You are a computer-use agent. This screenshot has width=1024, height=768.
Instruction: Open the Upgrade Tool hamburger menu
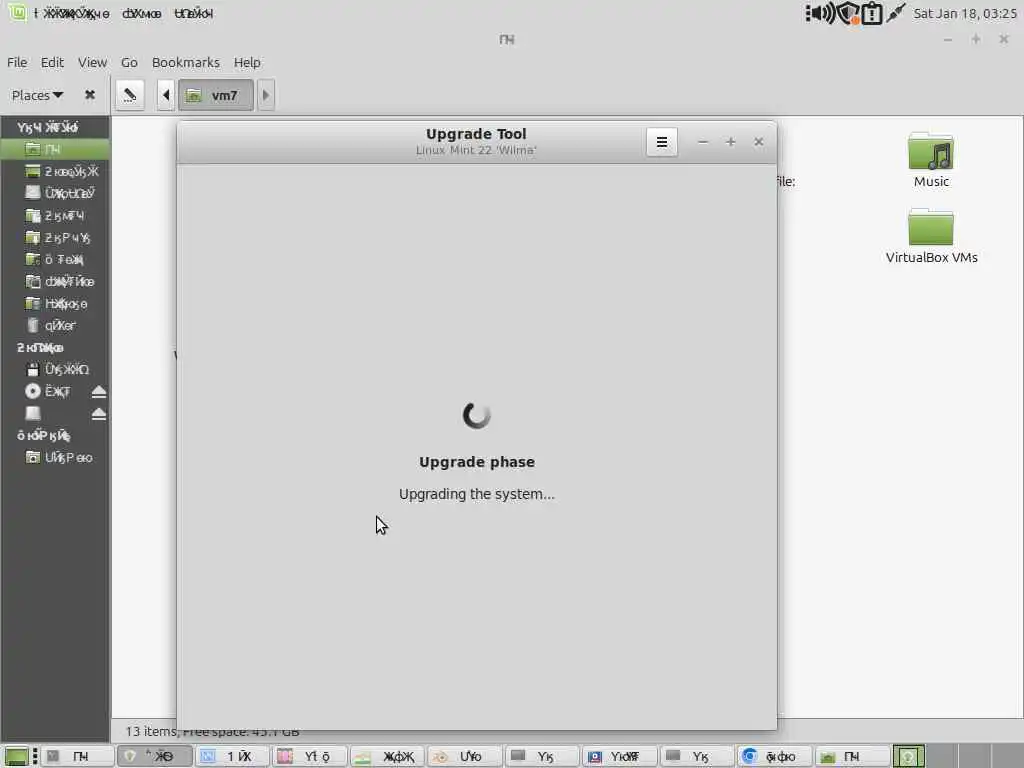[662, 142]
